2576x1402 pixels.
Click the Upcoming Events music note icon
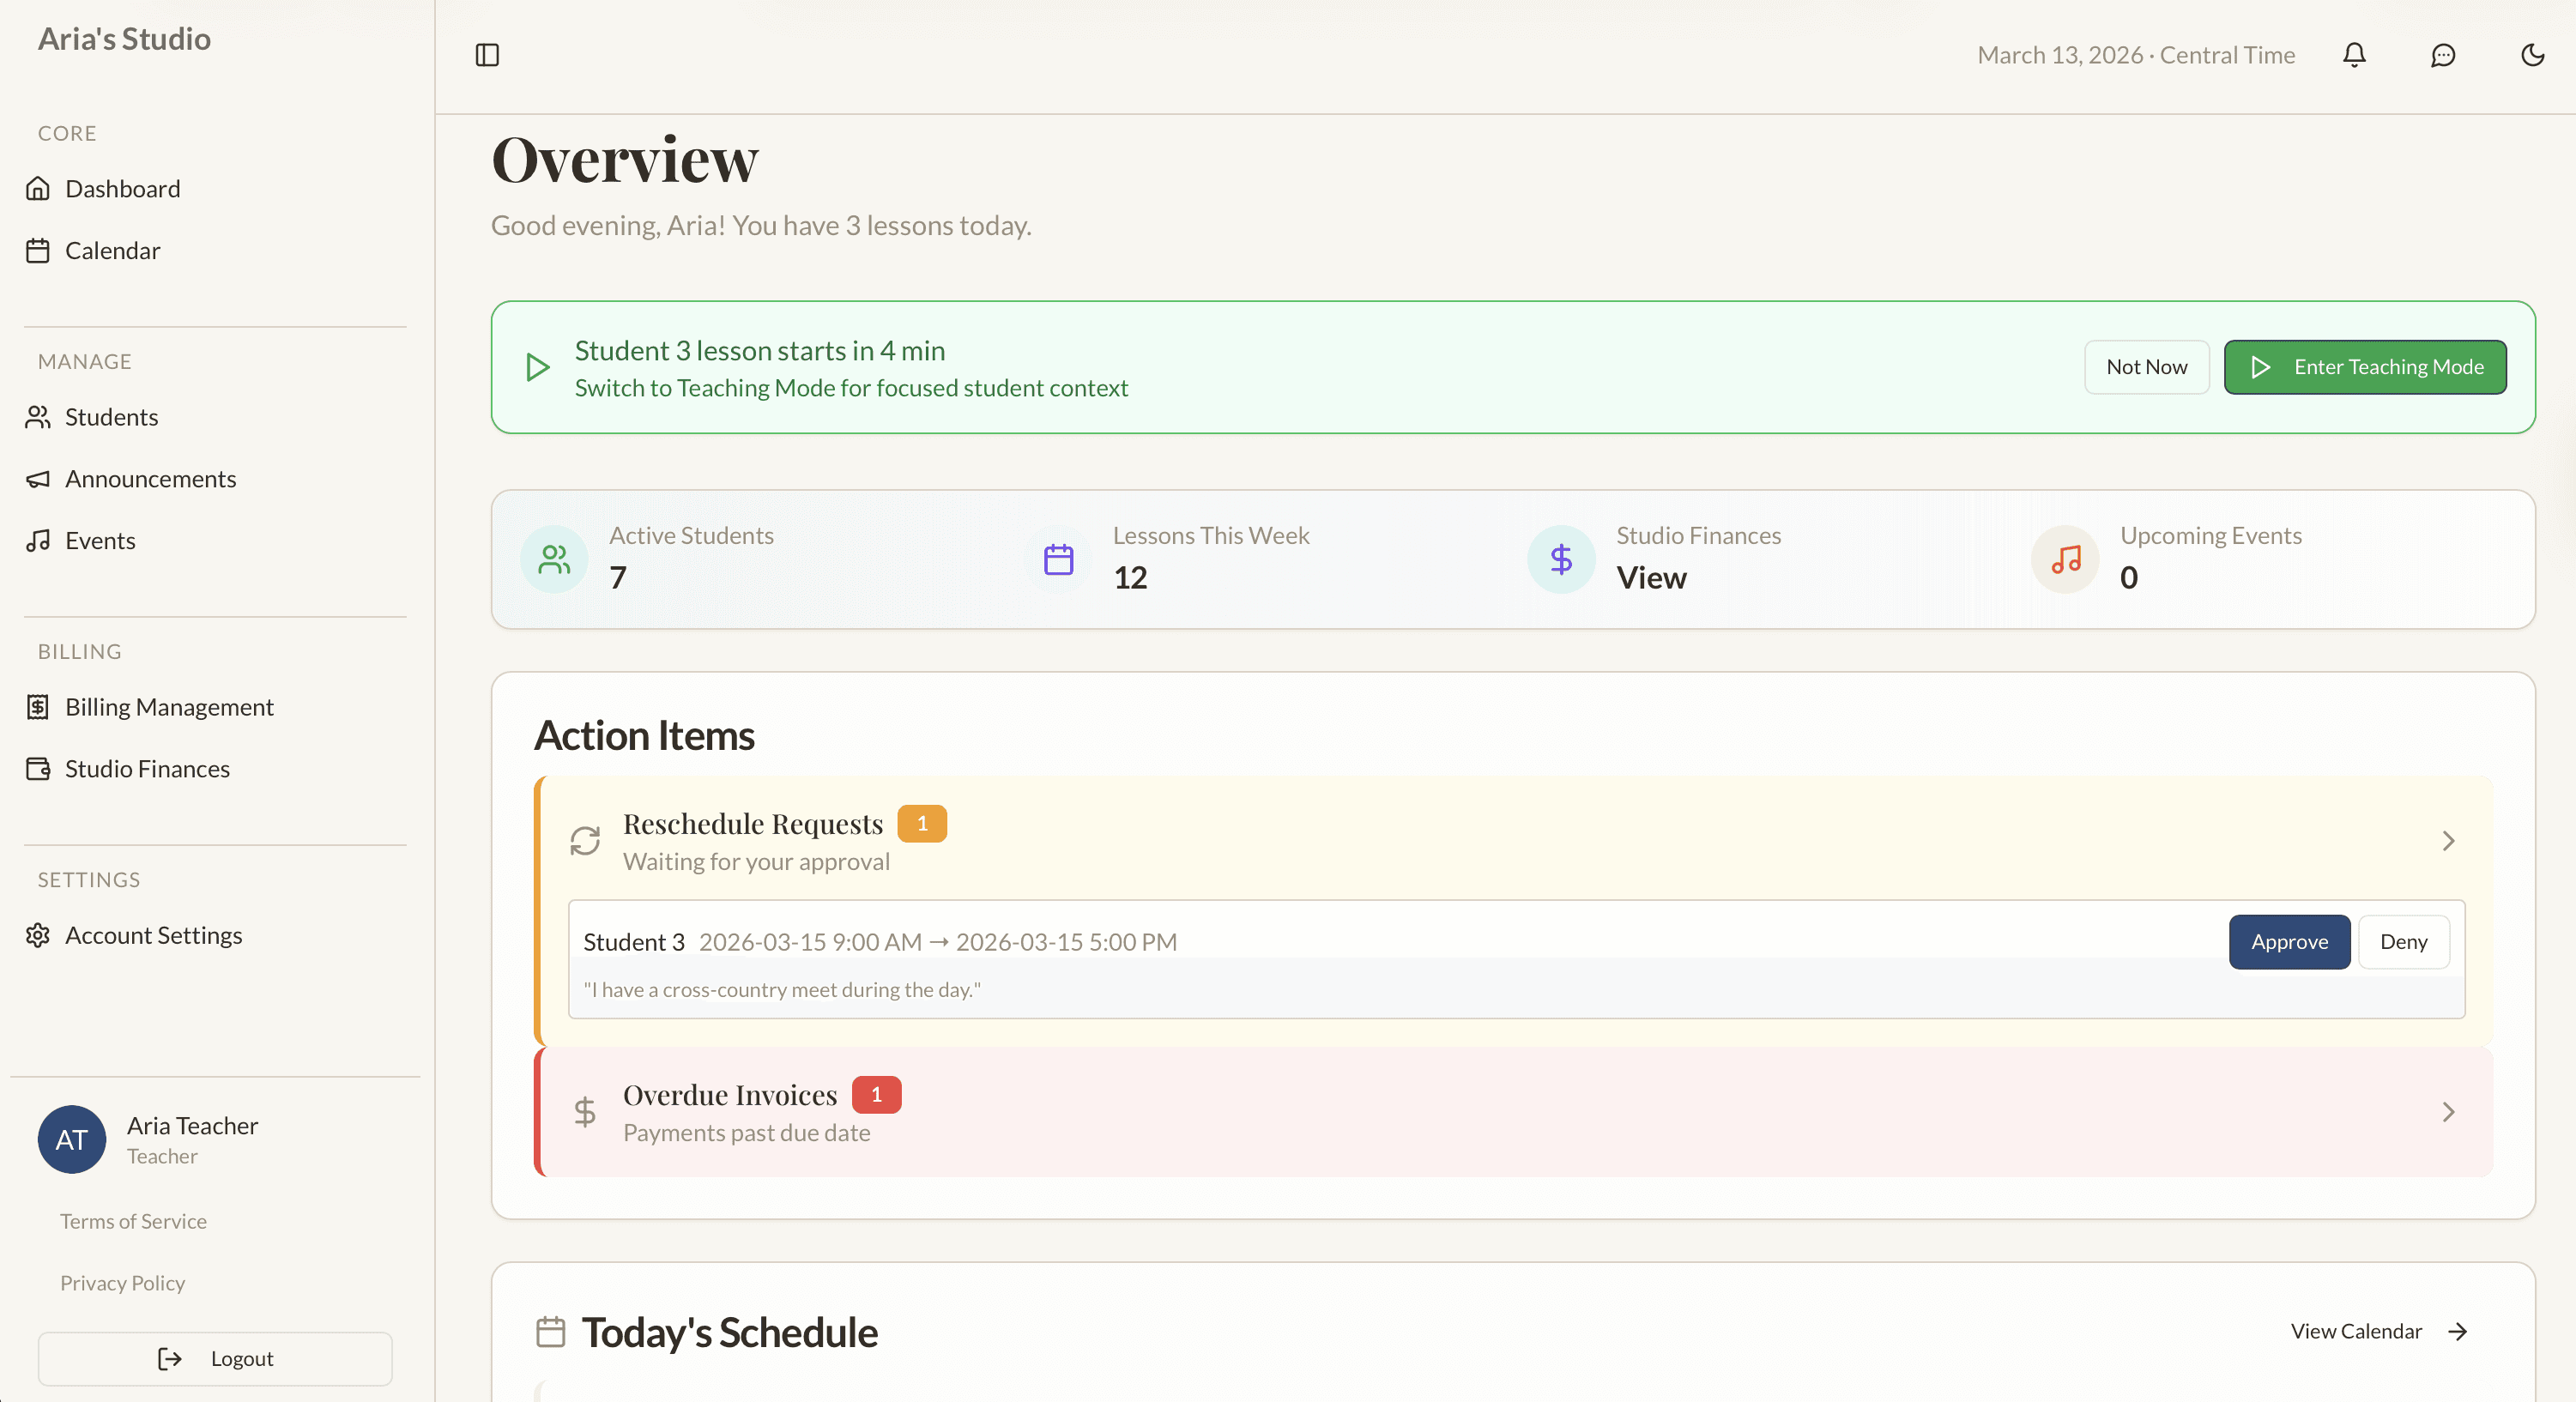click(x=2065, y=559)
